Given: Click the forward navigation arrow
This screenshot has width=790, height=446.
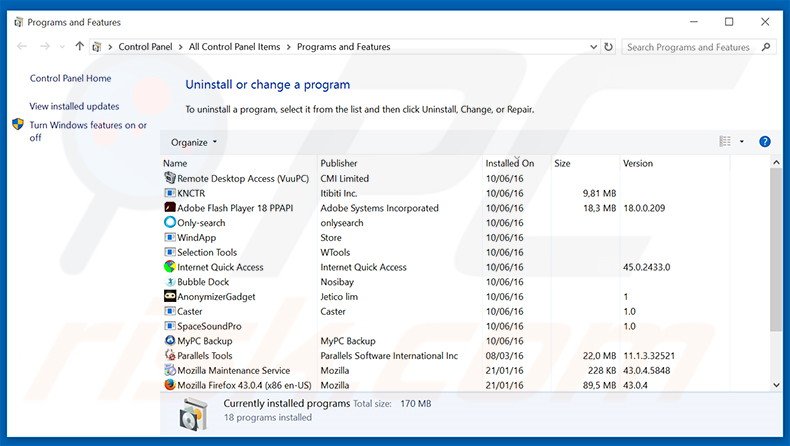Looking at the screenshot, I should tap(45, 46).
